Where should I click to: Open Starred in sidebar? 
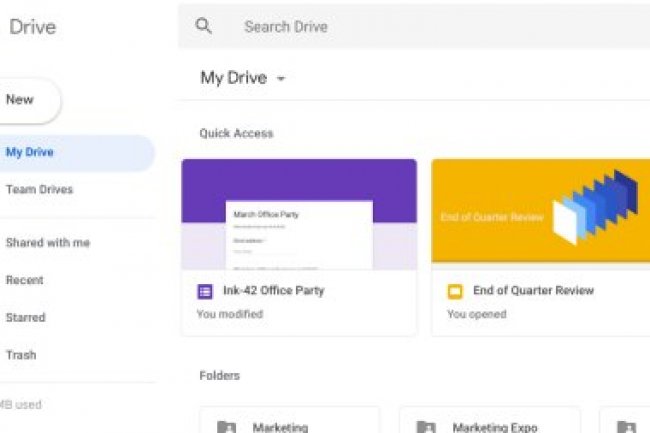25,317
